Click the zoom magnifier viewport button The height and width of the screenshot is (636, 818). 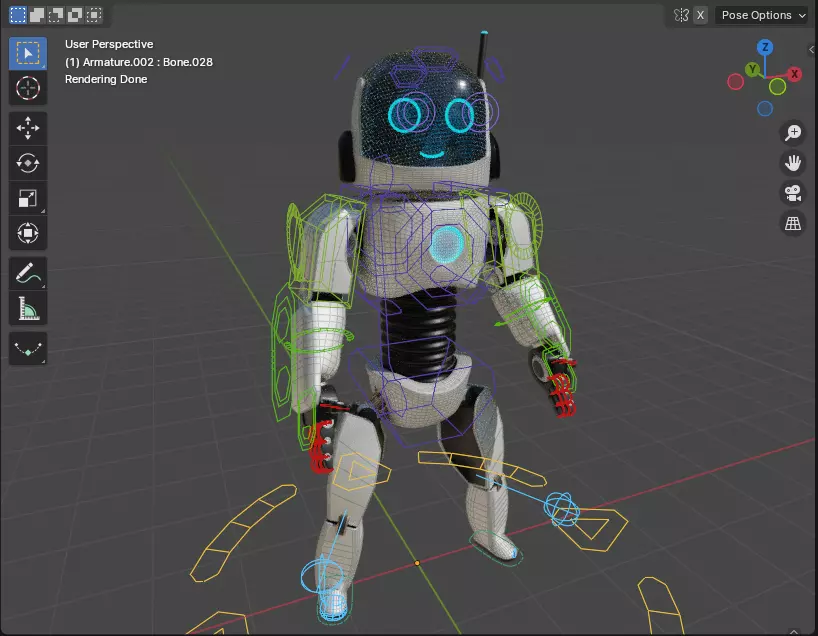793,133
